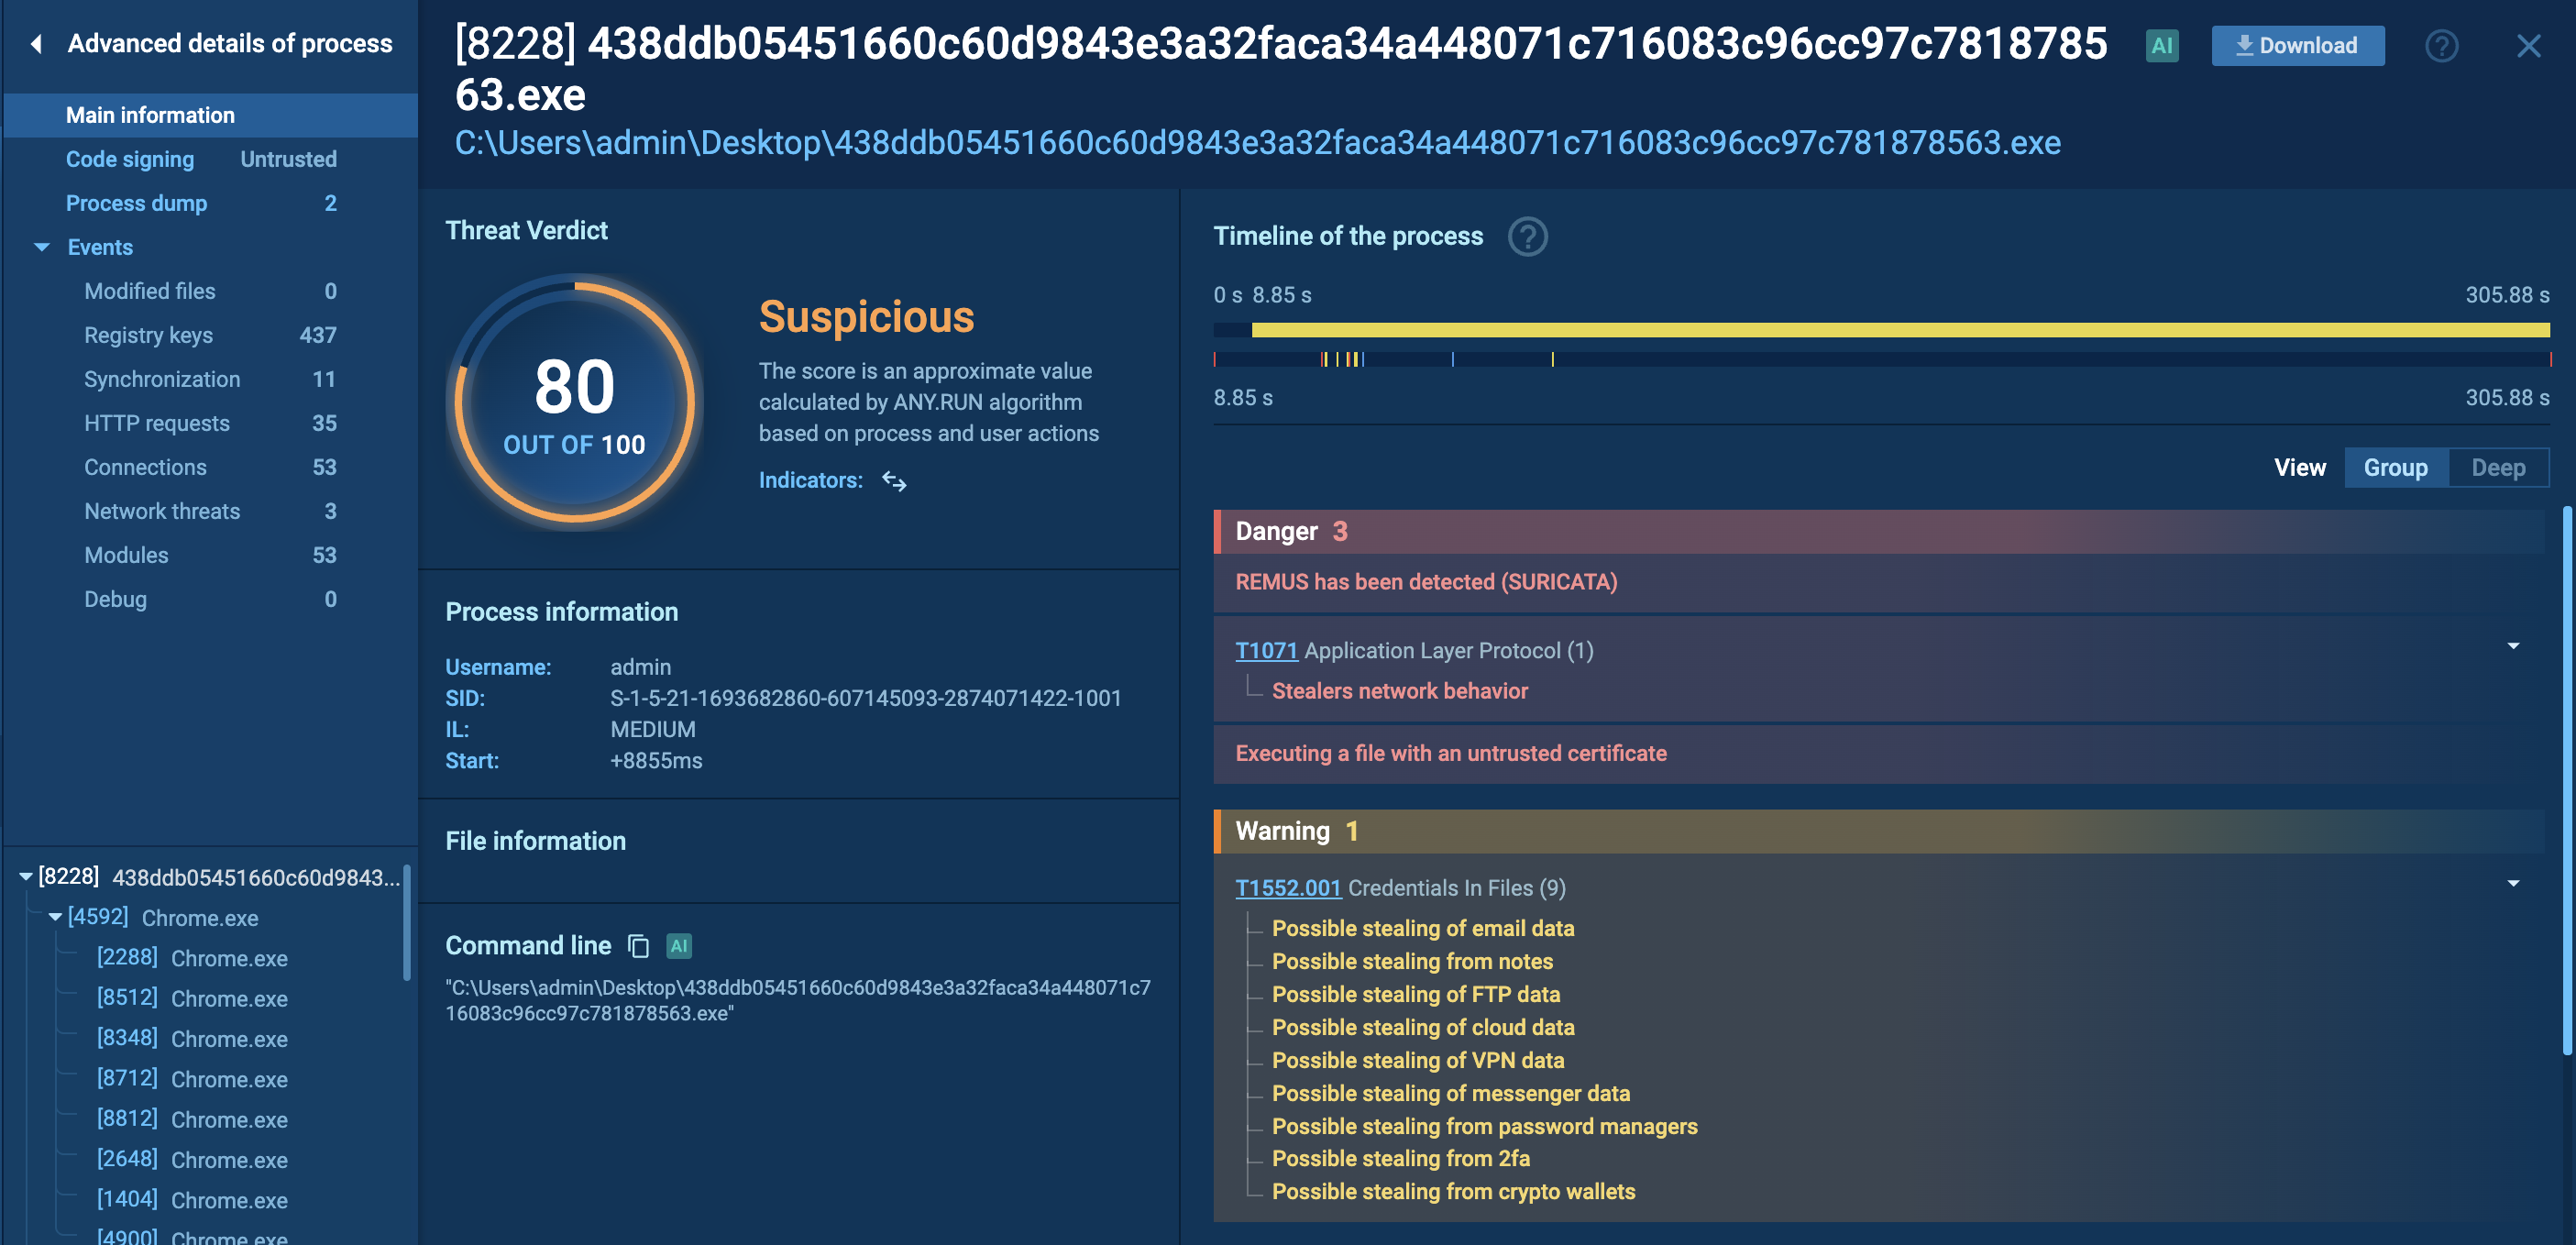This screenshot has height=1245, width=2576.
Task: Collapse the T1552.001 Credentials In Files group
Action: pyautogui.click(x=2513, y=884)
